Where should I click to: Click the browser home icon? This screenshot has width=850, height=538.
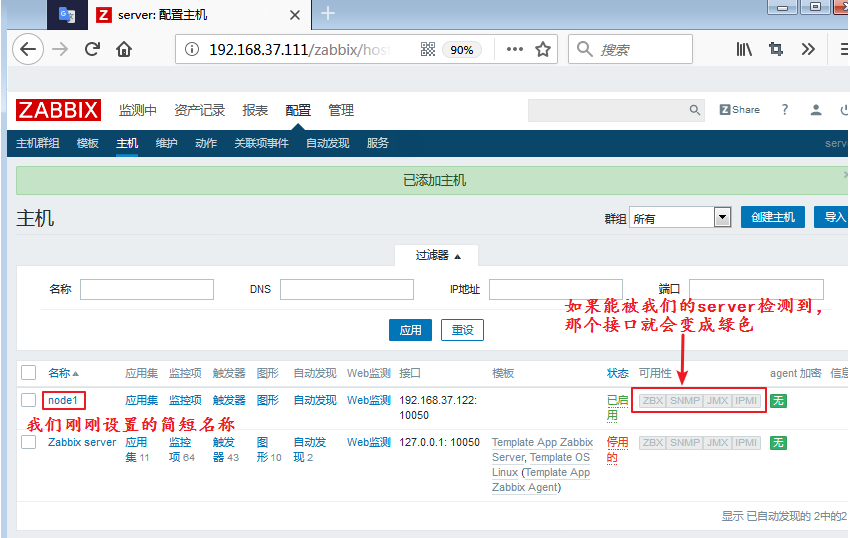pos(124,49)
